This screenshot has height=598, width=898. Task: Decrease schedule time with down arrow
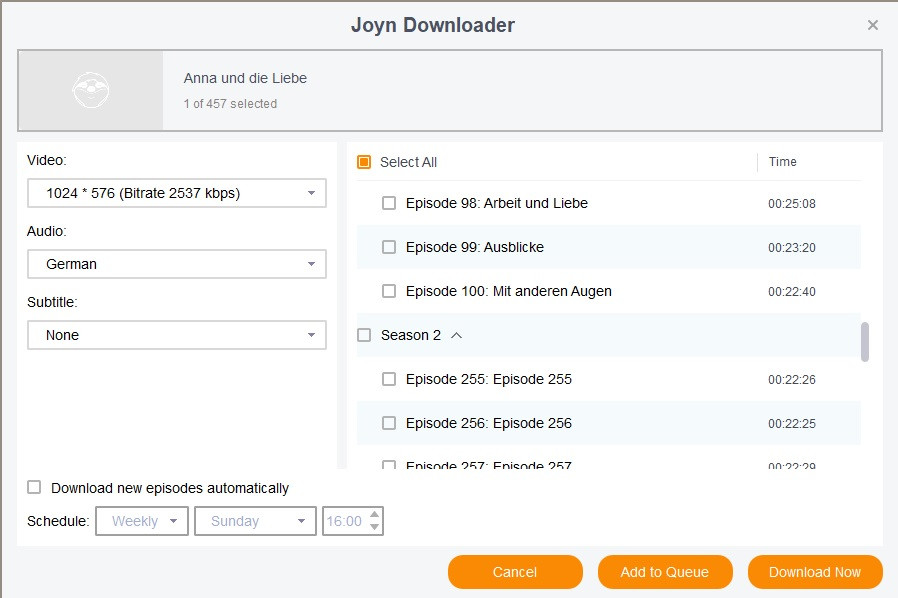tap(375, 528)
